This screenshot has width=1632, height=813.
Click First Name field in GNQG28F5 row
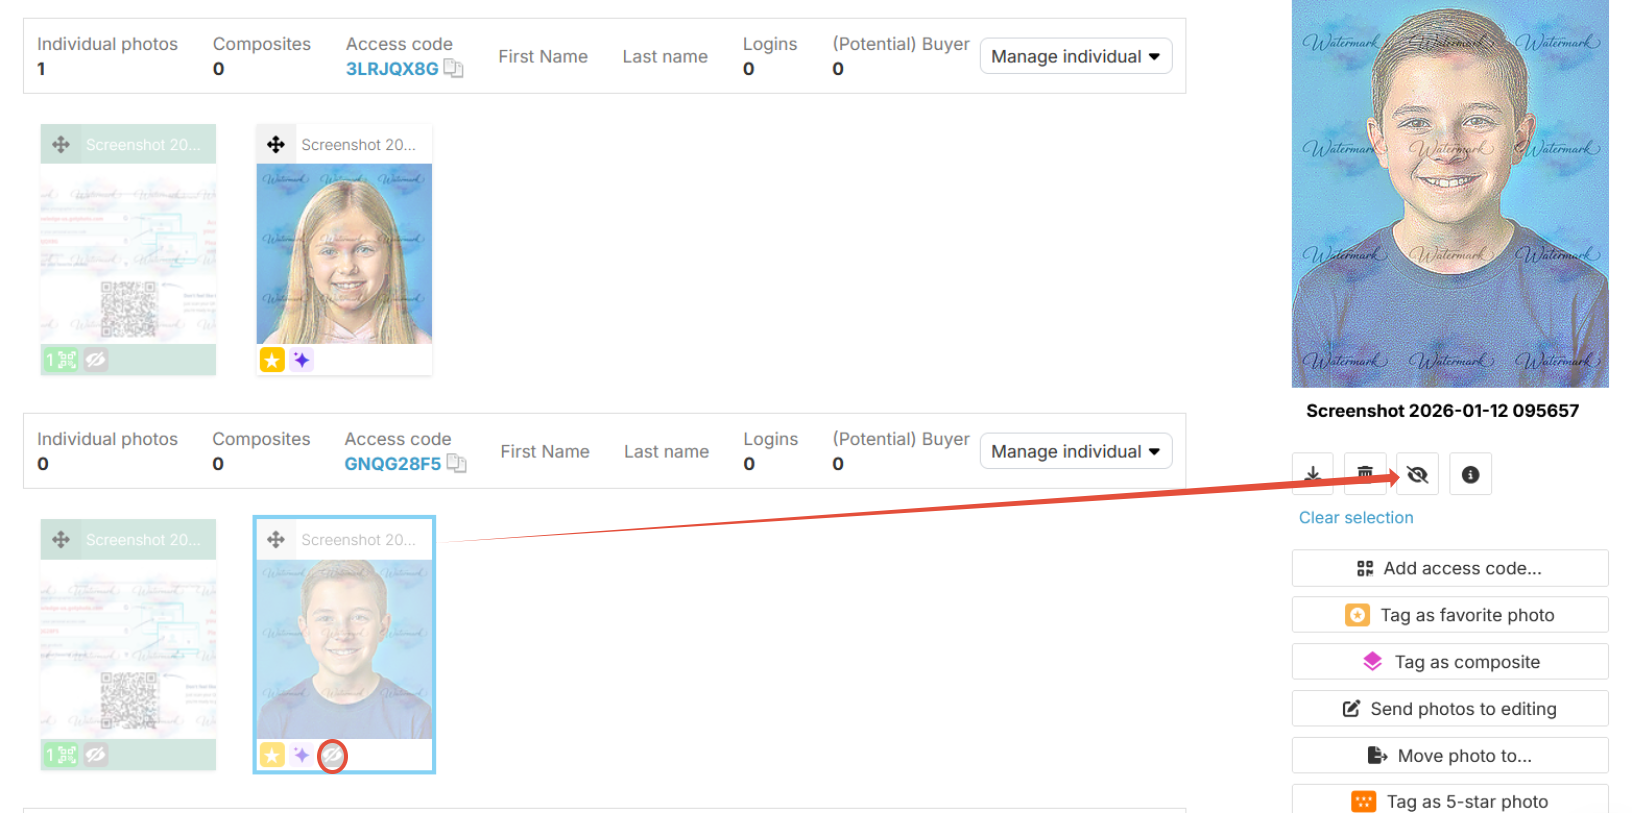[x=545, y=452]
